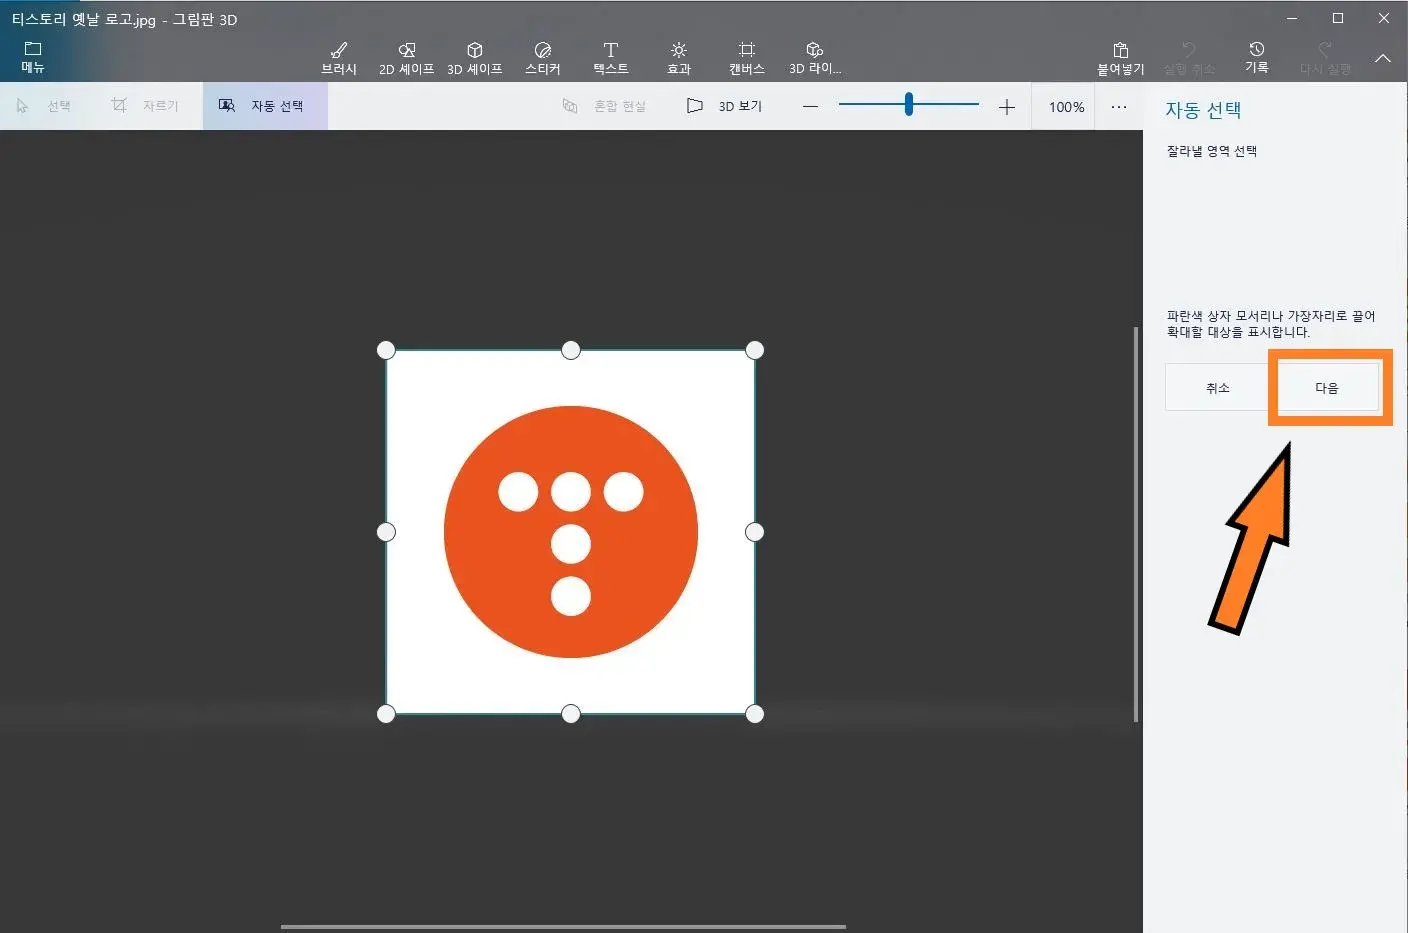Click the horizontal canvas scrollbar
The height and width of the screenshot is (933, 1408).
pos(563,927)
